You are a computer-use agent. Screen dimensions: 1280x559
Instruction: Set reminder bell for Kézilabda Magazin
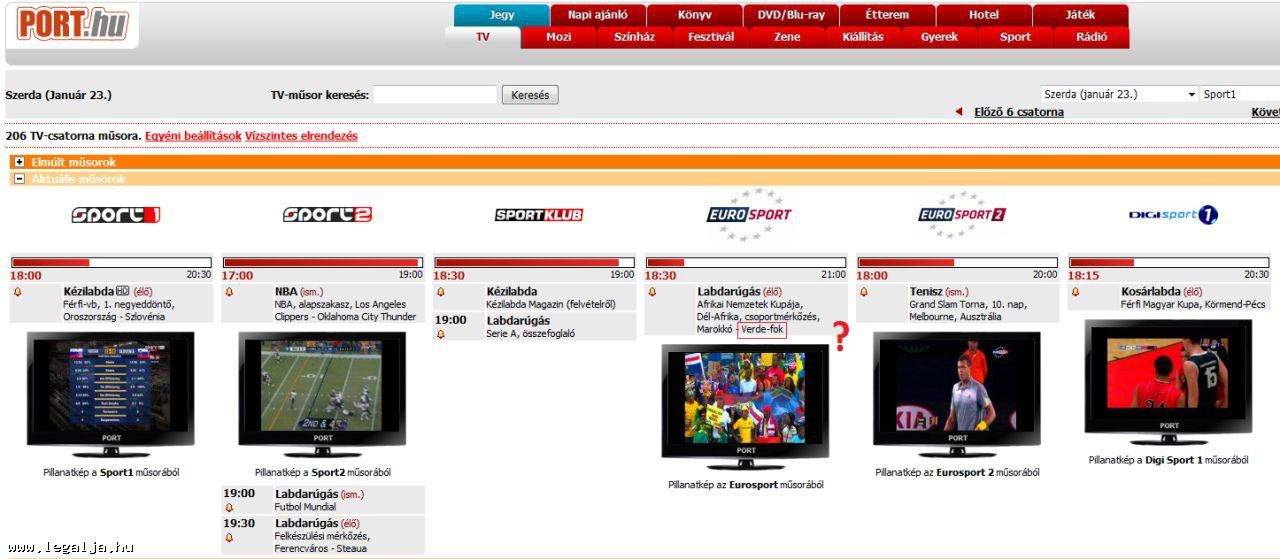[441, 292]
